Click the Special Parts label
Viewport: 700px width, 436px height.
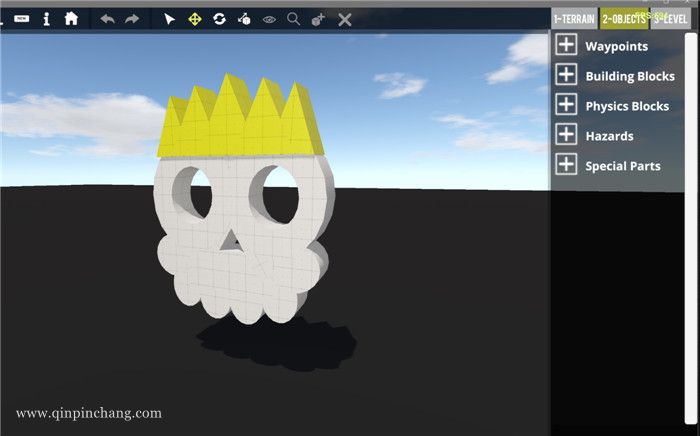click(623, 166)
